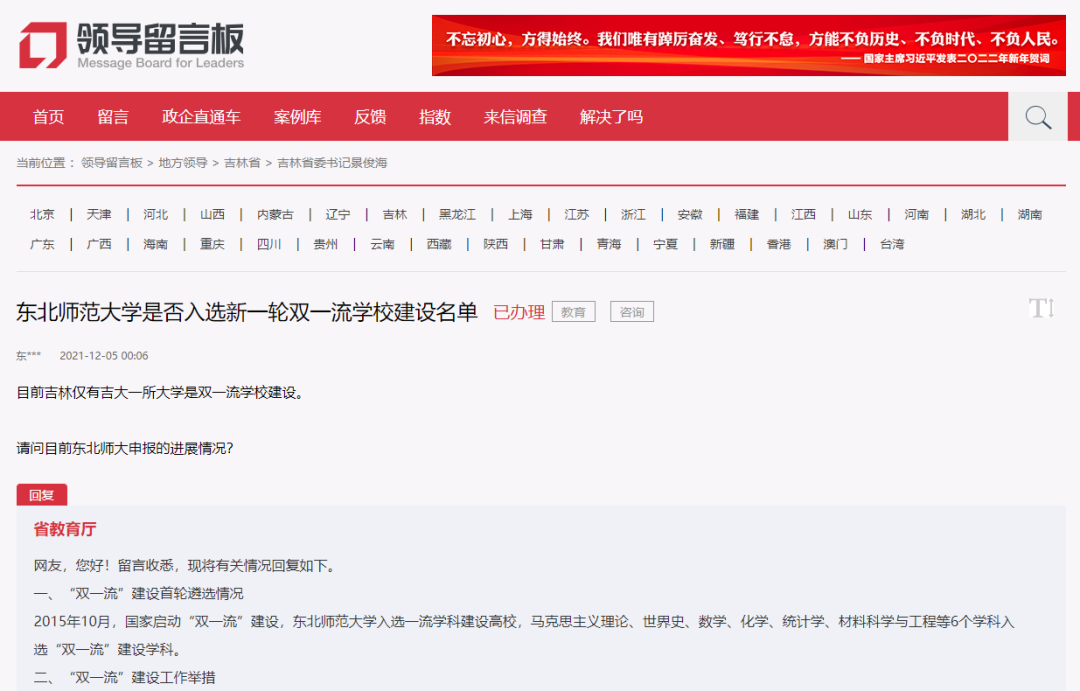Open the 来信调查 page

click(x=513, y=116)
